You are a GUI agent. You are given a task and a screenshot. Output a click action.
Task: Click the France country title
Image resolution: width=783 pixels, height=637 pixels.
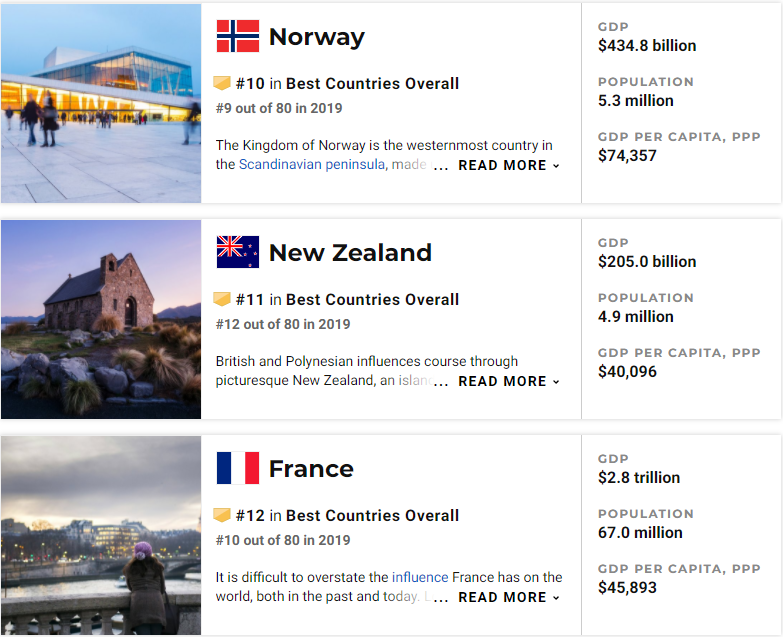(x=311, y=469)
